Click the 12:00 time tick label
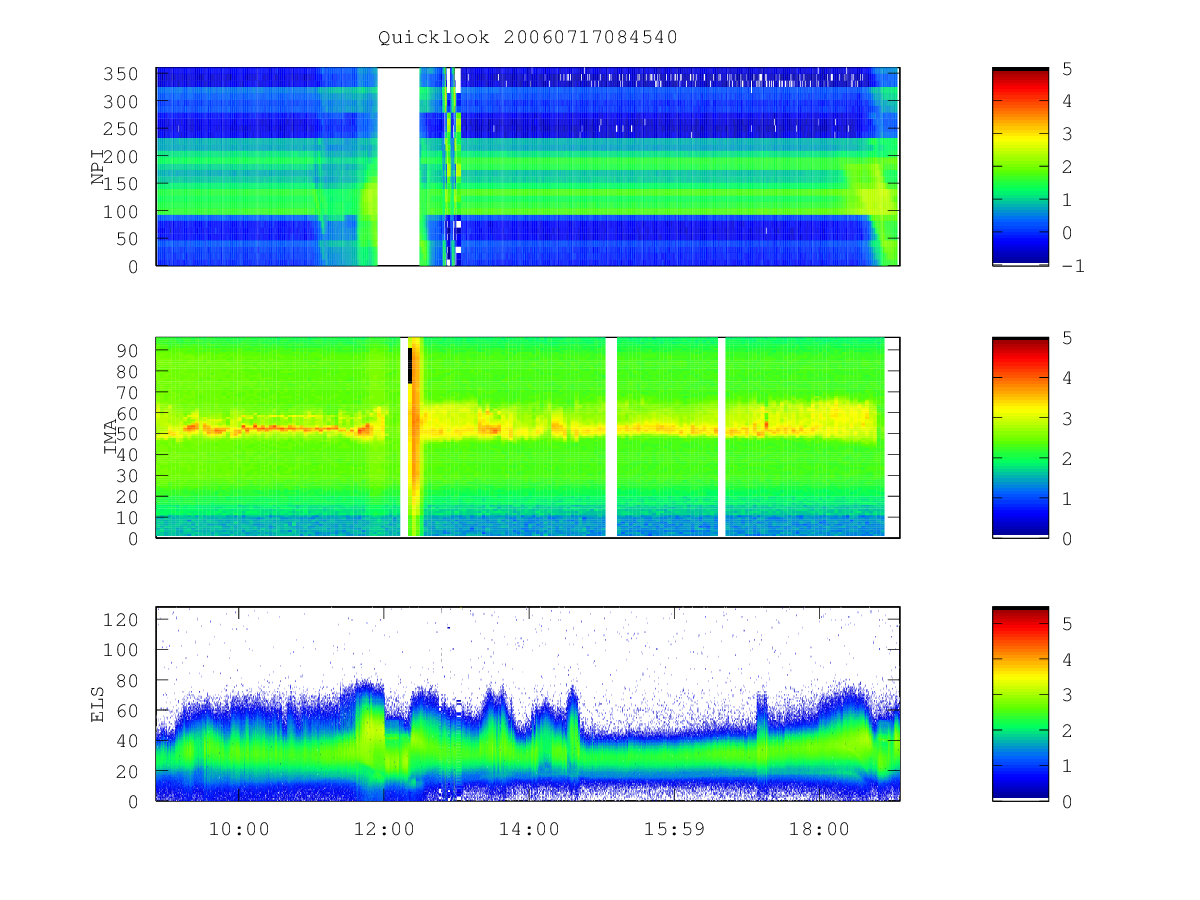Image resolution: width=1200 pixels, height=900 pixels. point(384,829)
